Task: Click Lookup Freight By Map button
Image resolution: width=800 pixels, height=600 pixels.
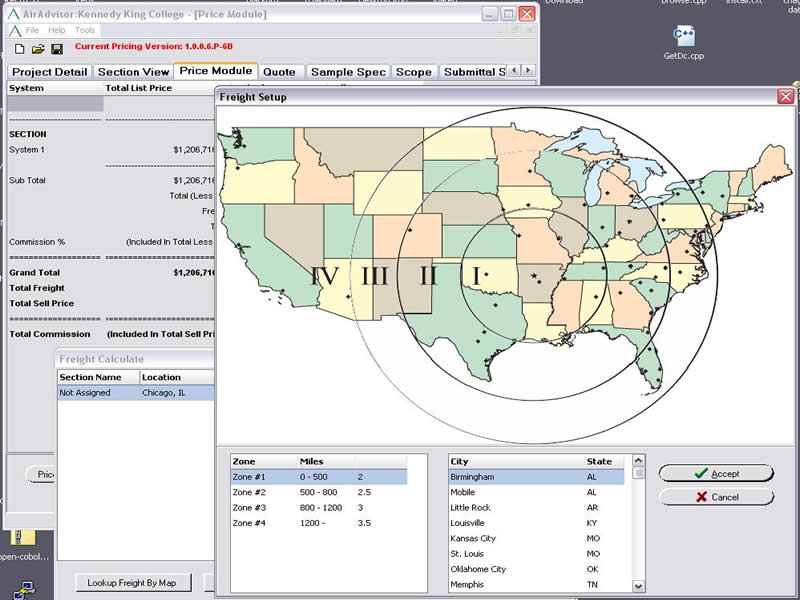Action: (x=132, y=582)
